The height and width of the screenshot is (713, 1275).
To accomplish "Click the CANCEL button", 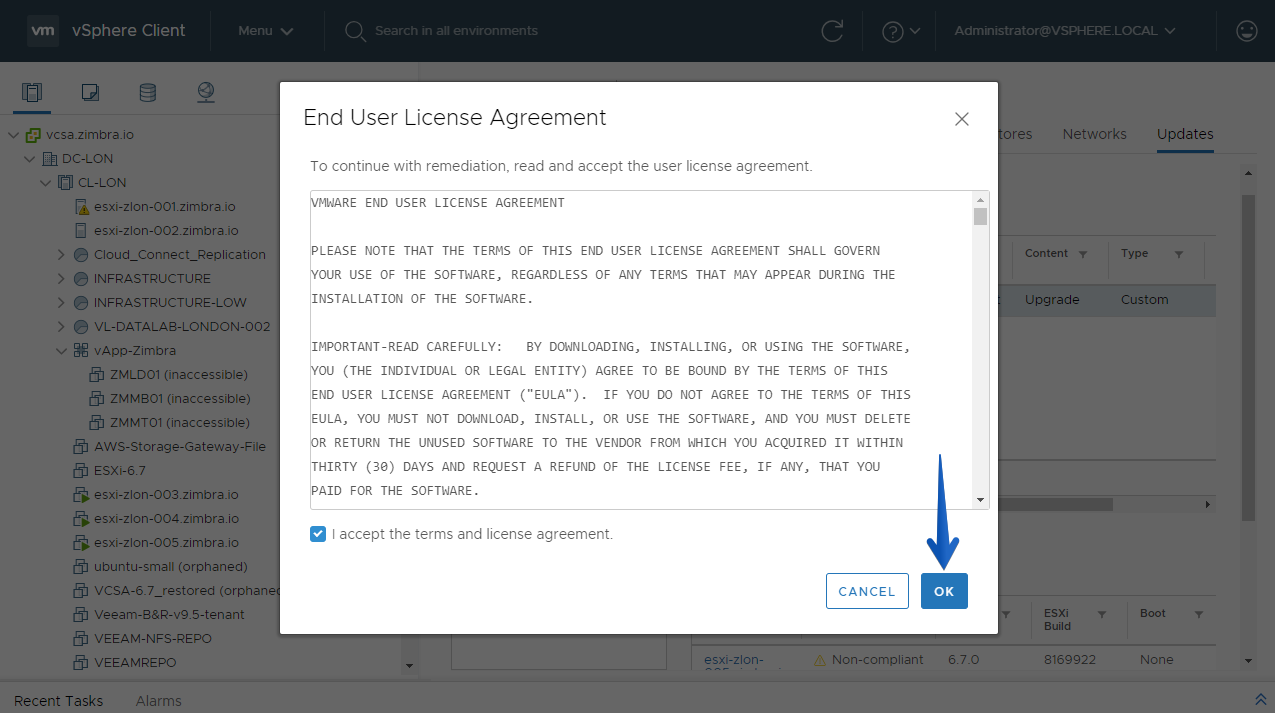I will pos(867,591).
